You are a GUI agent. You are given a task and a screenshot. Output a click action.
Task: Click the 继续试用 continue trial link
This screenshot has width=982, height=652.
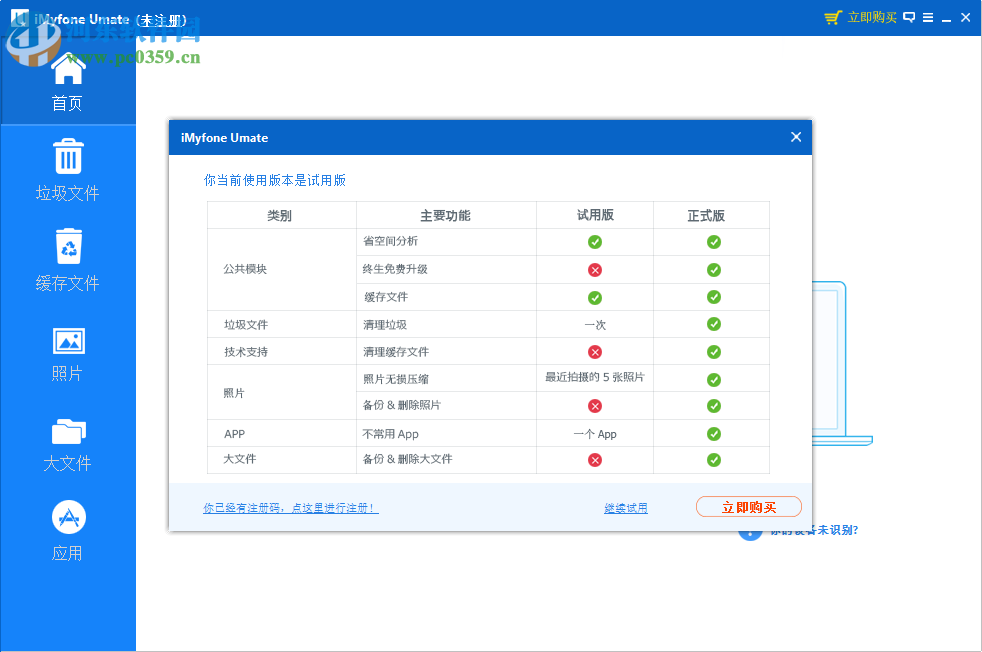tap(625, 507)
